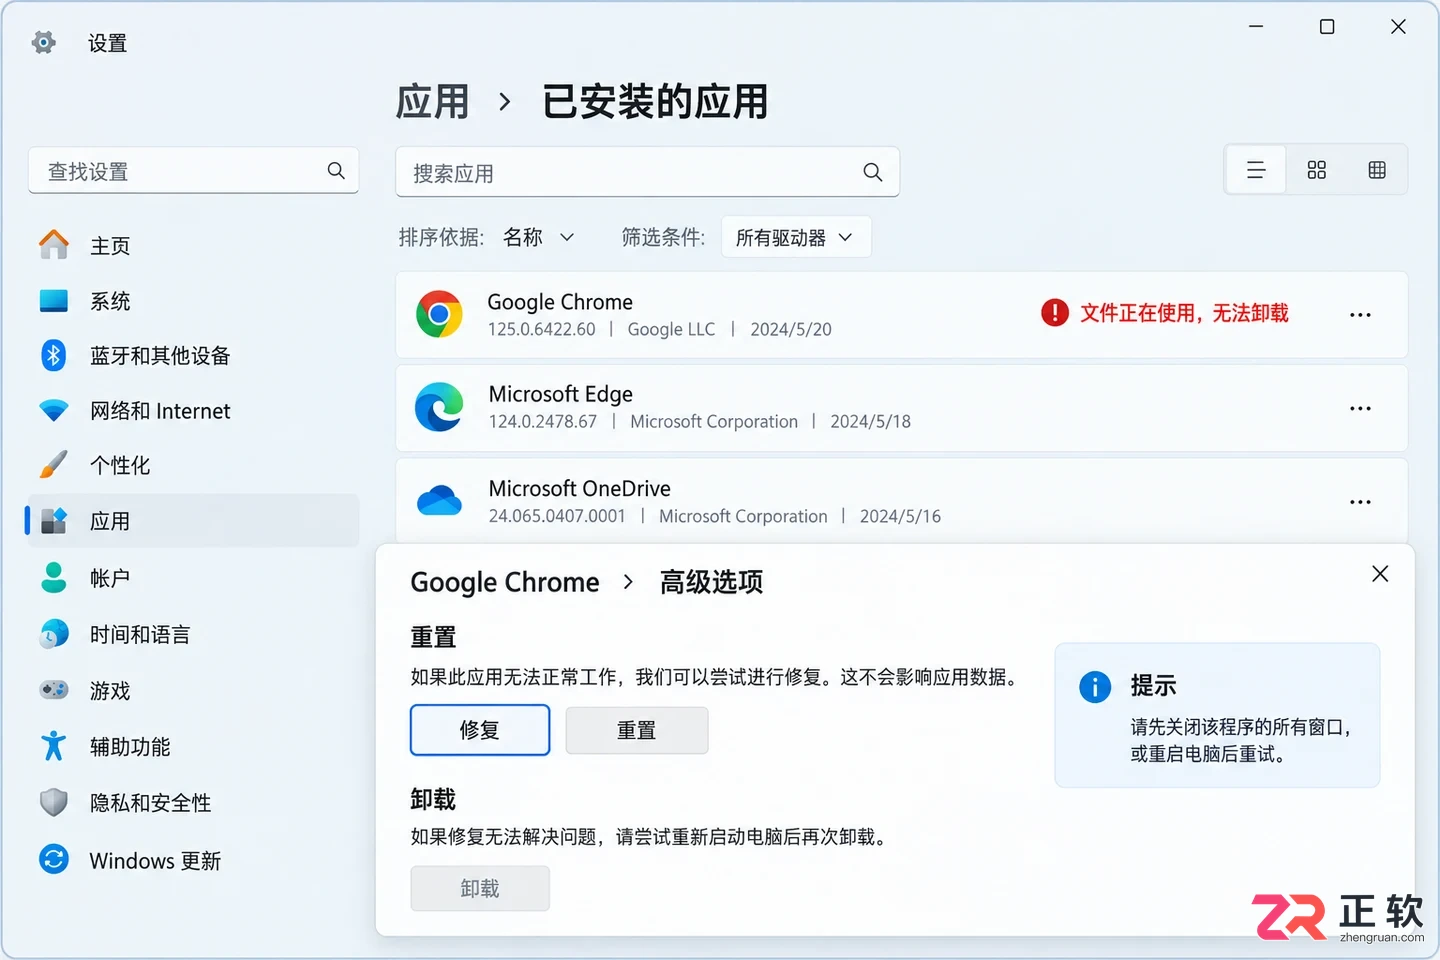Expand the 排序依据 名称 sort dropdown
The height and width of the screenshot is (960, 1440).
point(539,237)
